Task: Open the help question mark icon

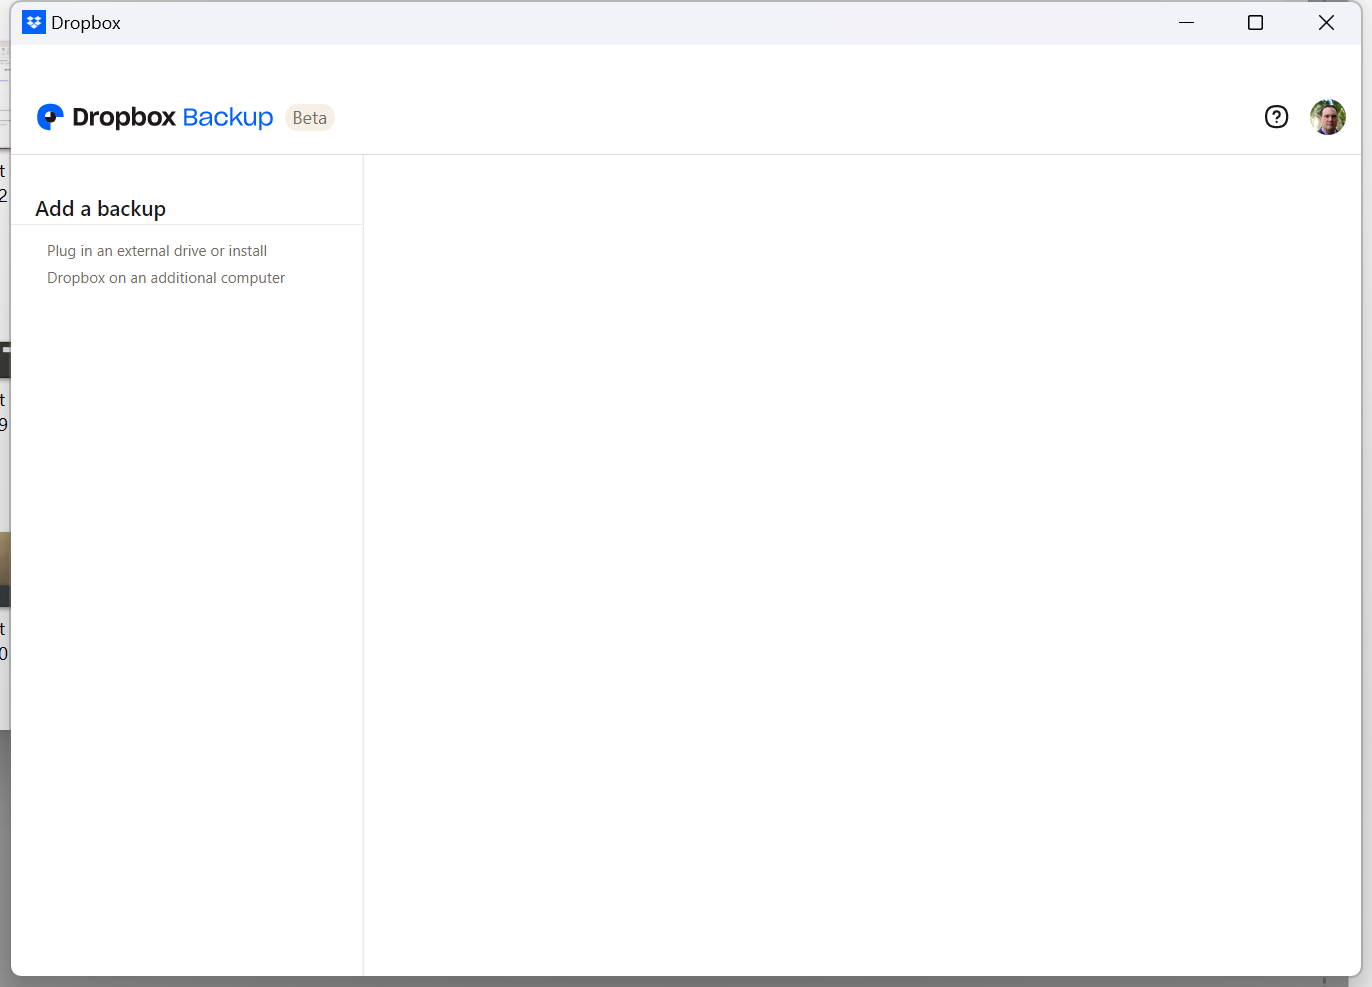Action: (x=1276, y=117)
